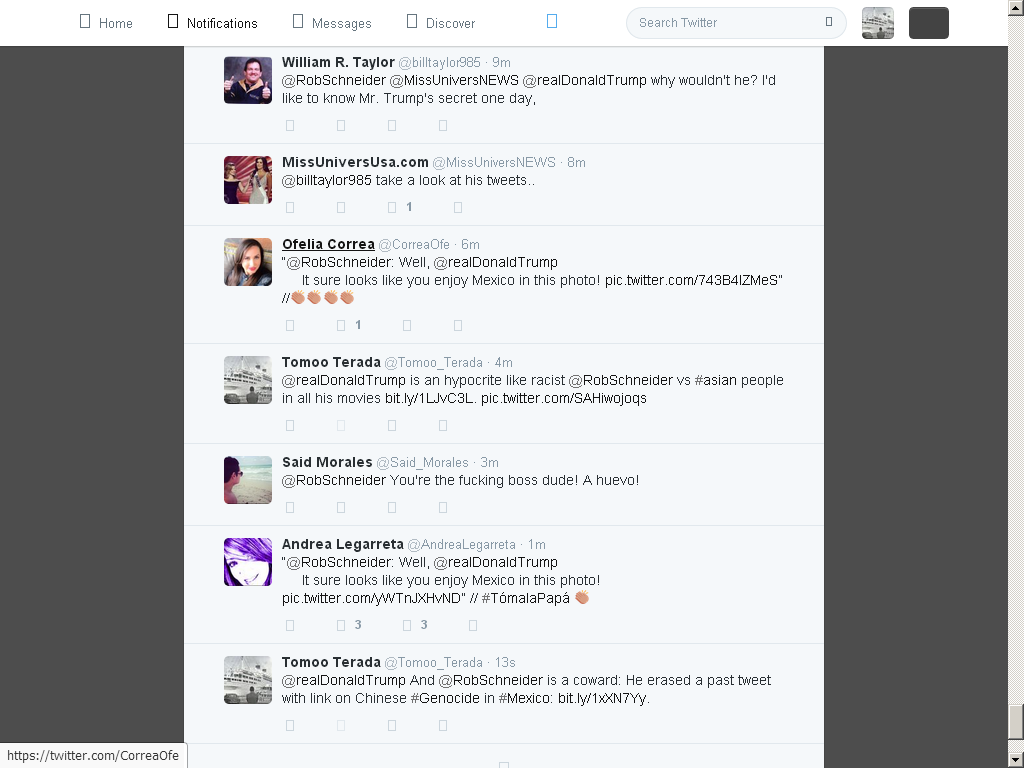Open more options on Said Morales's tweet
The image size is (1024, 768).
(443, 507)
